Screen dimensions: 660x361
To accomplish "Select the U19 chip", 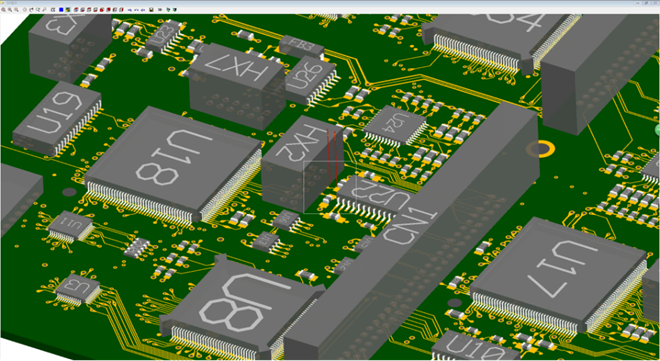I will click(x=57, y=120).
